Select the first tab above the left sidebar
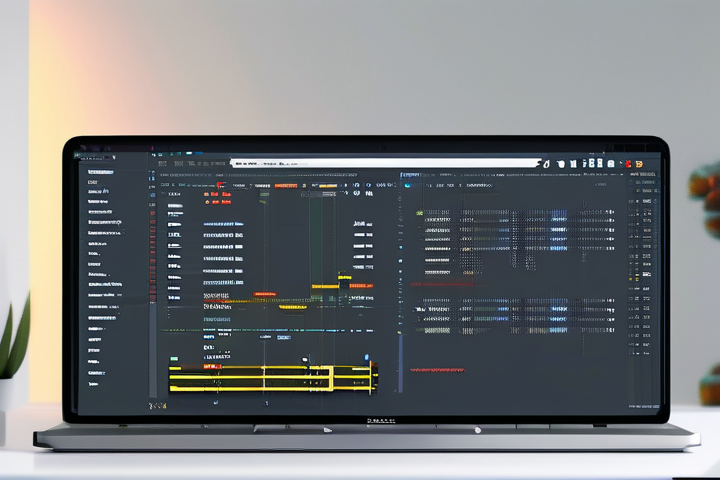 point(90,158)
